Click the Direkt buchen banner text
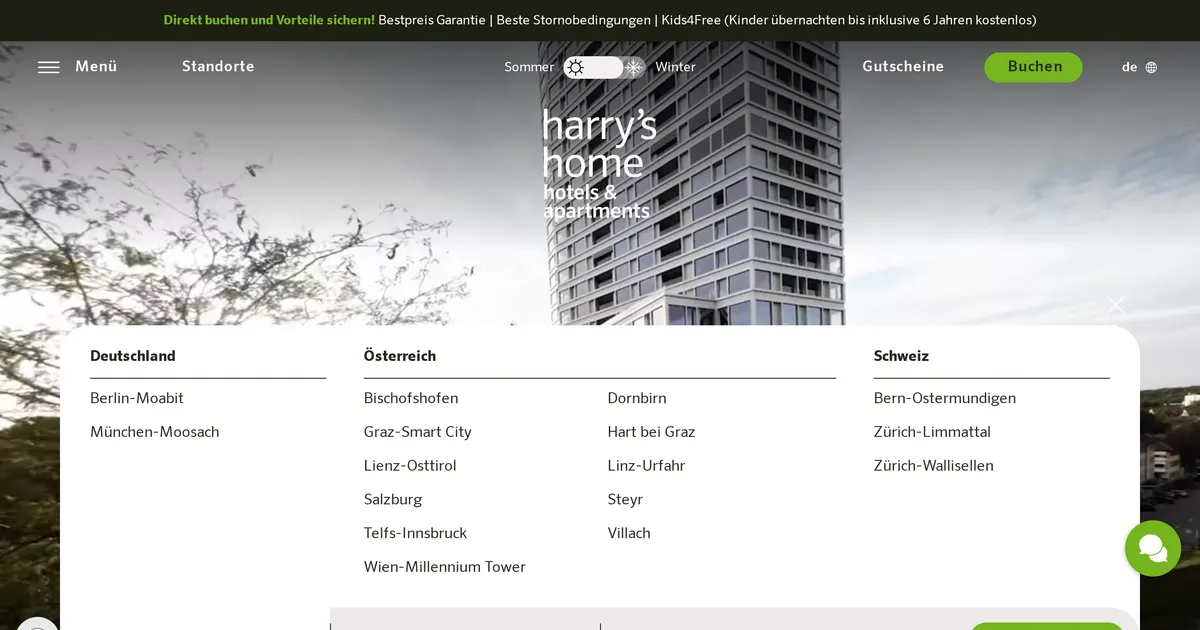Screen dimensions: 1200x630 [x=268, y=20]
